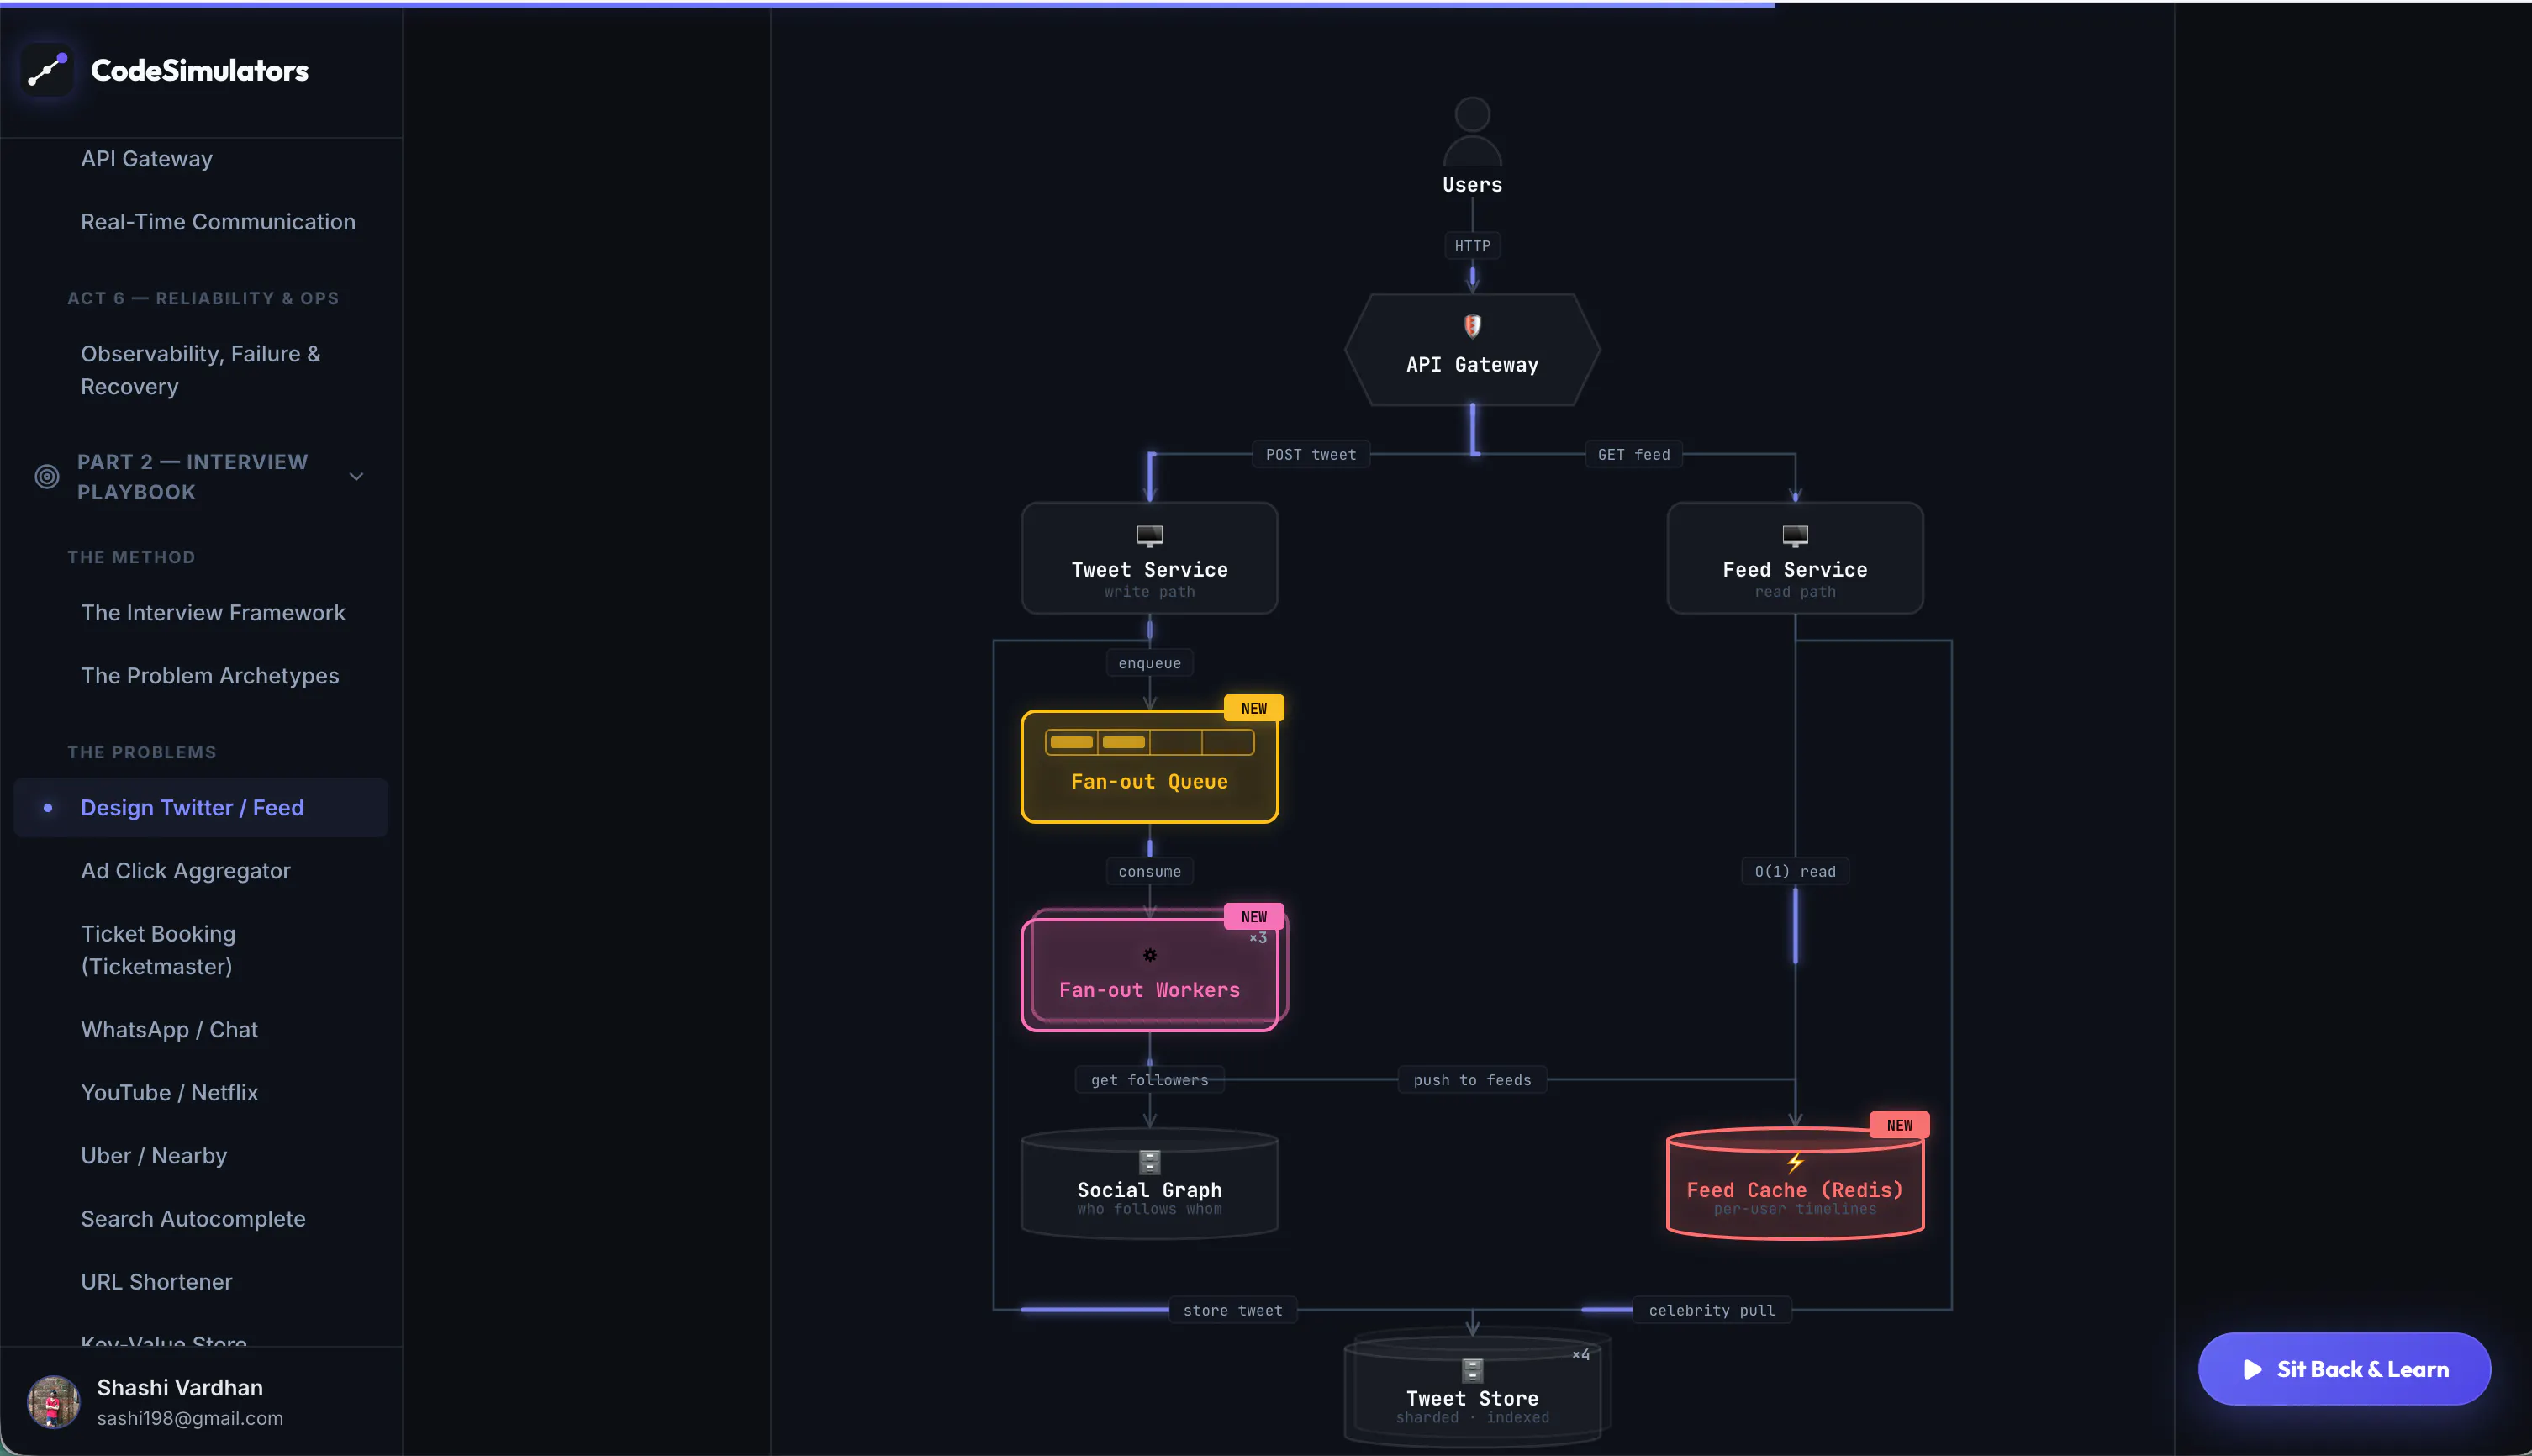The height and width of the screenshot is (1456, 2532).
Task: Click the API Gateway shield icon
Action: click(x=1472, y=326)
